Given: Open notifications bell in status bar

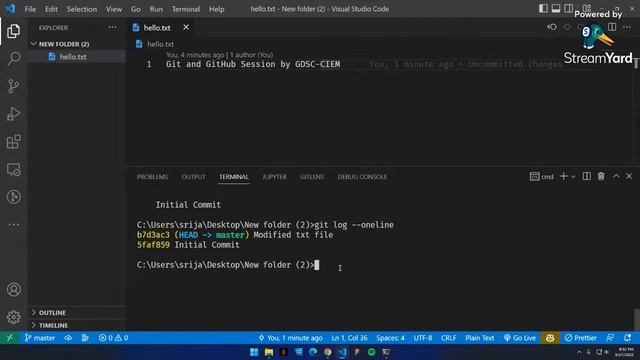Looking at the screenshot, I should click(x=627, y=338).
